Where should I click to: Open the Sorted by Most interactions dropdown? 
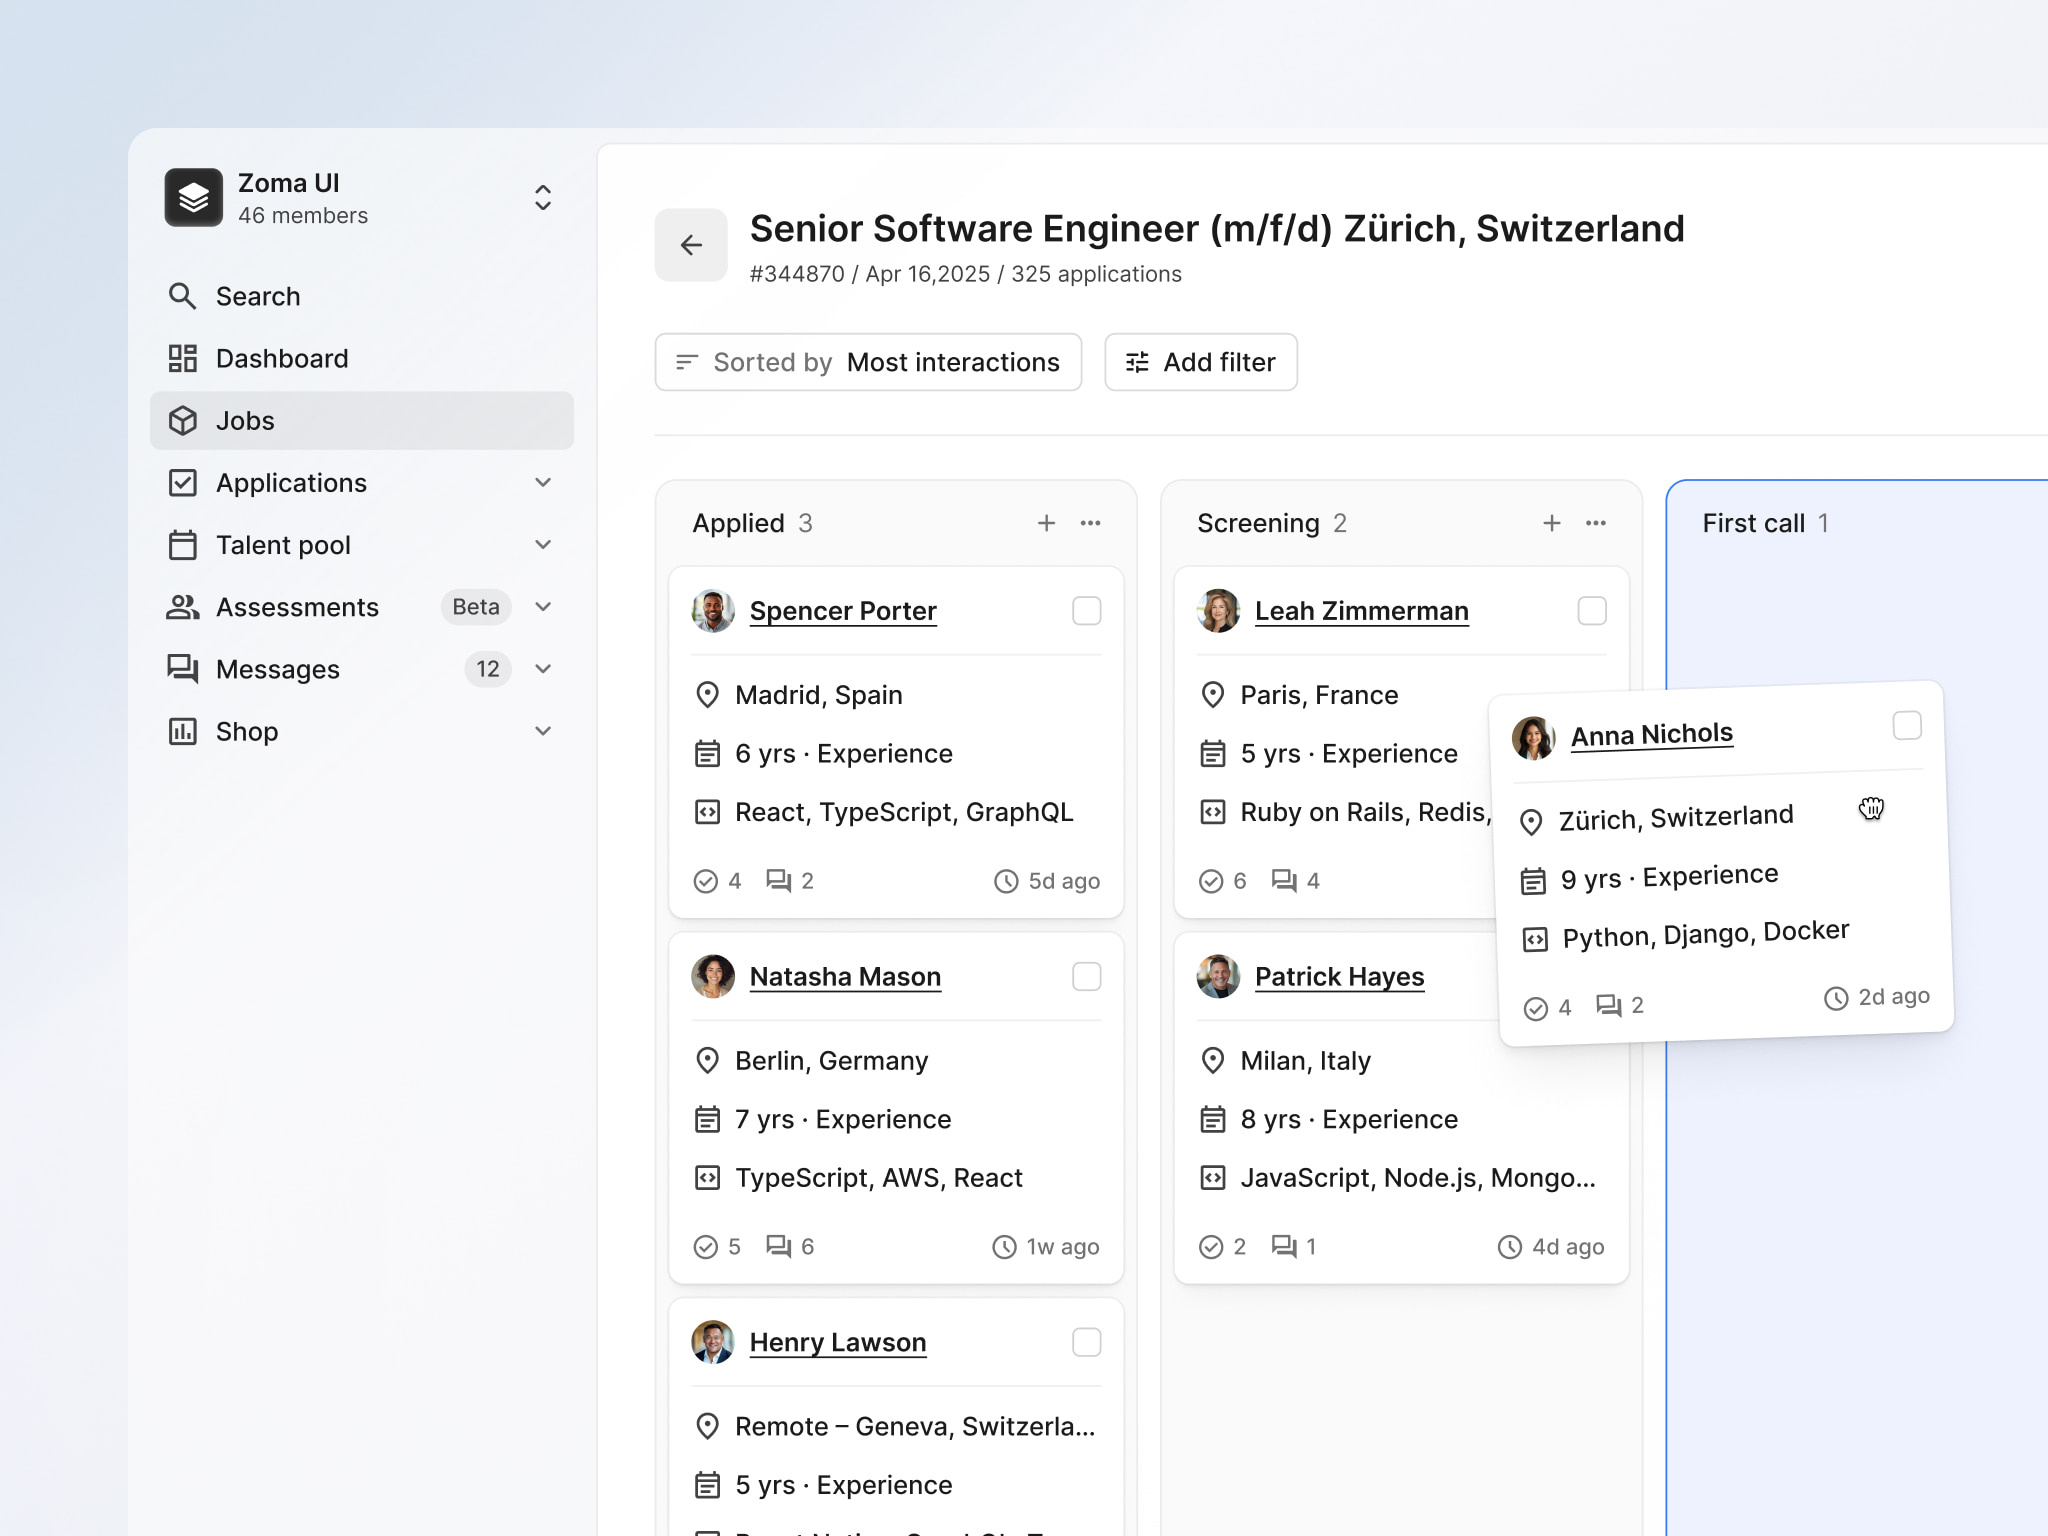[867, 362]
